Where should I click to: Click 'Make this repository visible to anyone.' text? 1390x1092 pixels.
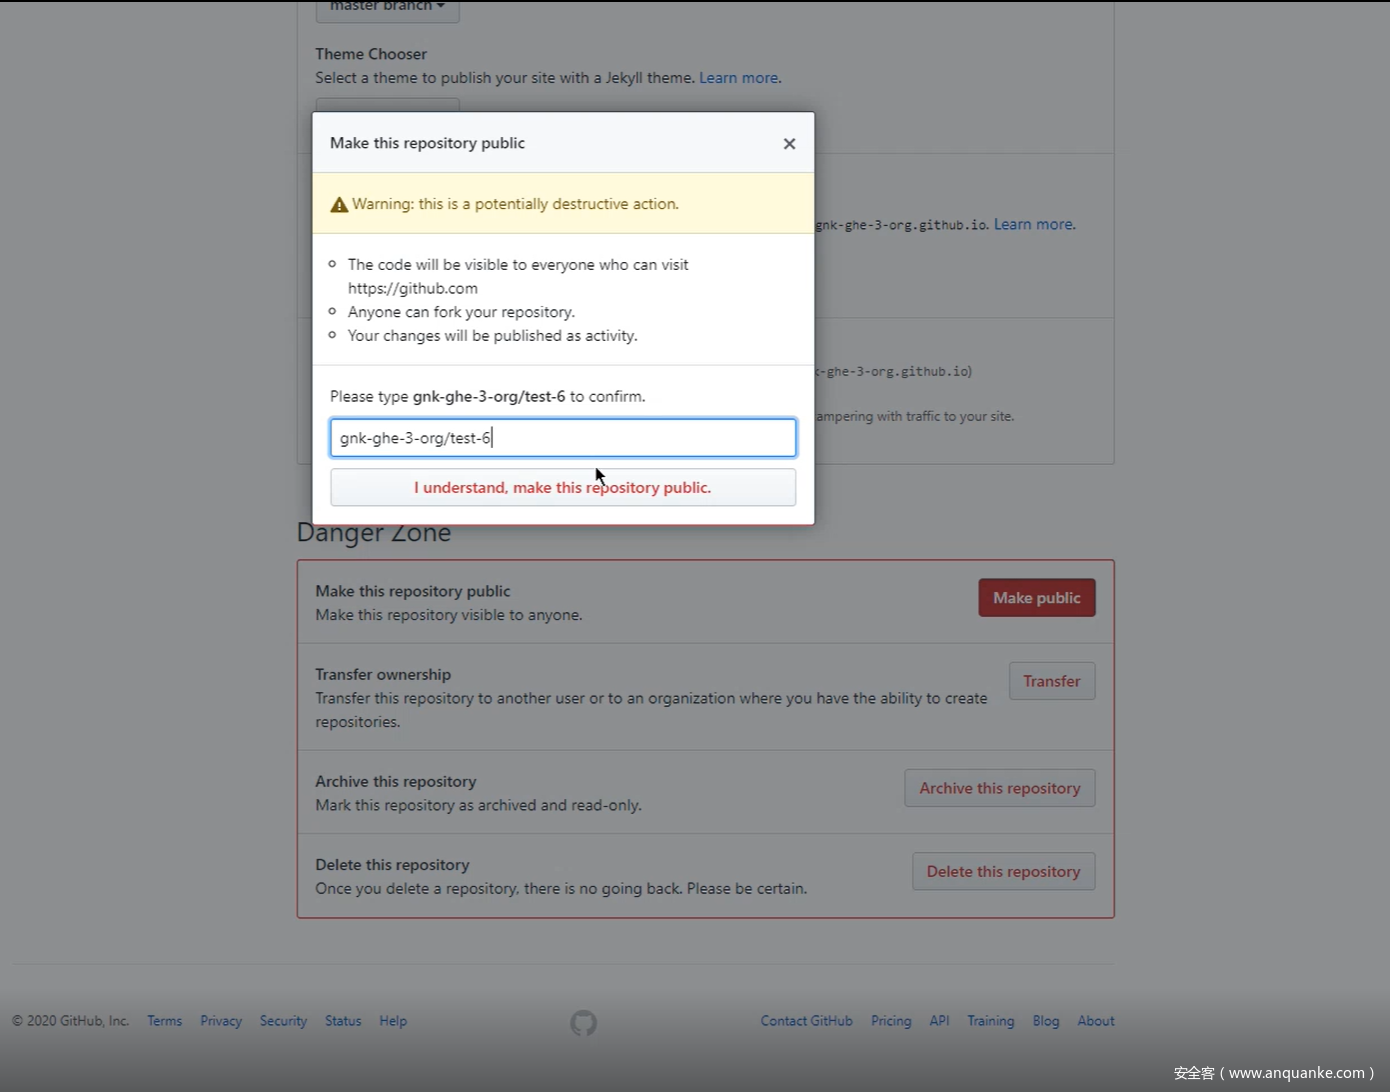[x=449, y=615]
